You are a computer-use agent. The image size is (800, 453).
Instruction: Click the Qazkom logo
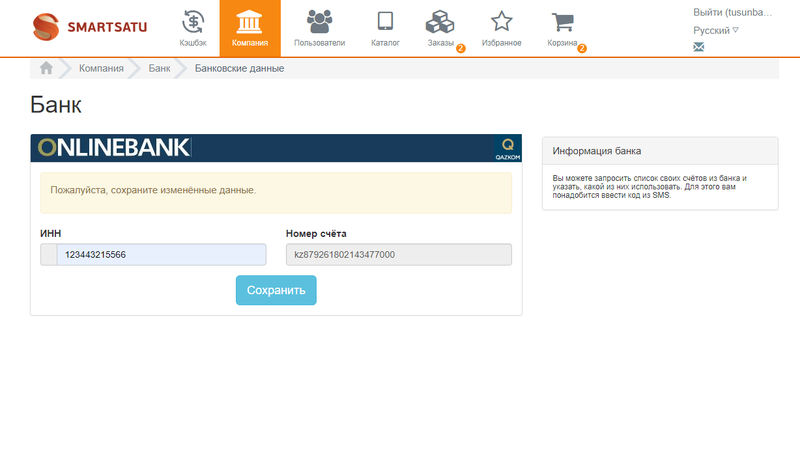pyautogui.click(x=508, y=148)
